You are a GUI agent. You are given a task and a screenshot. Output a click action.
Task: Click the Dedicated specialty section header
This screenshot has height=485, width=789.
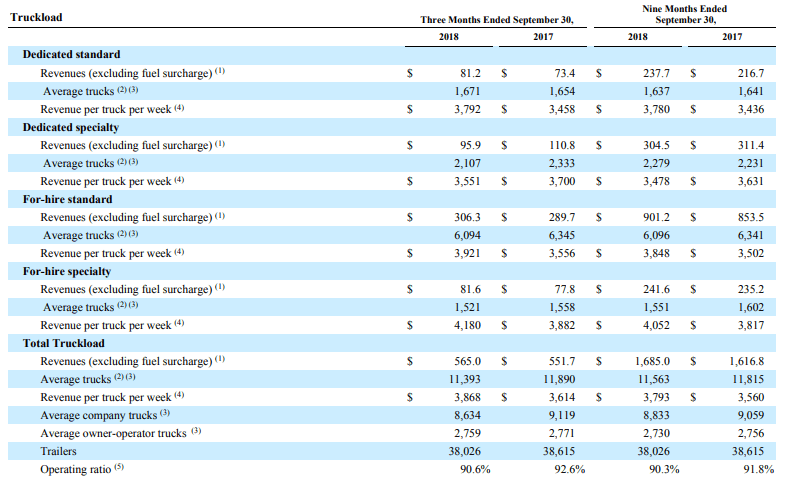pos(70,127)
